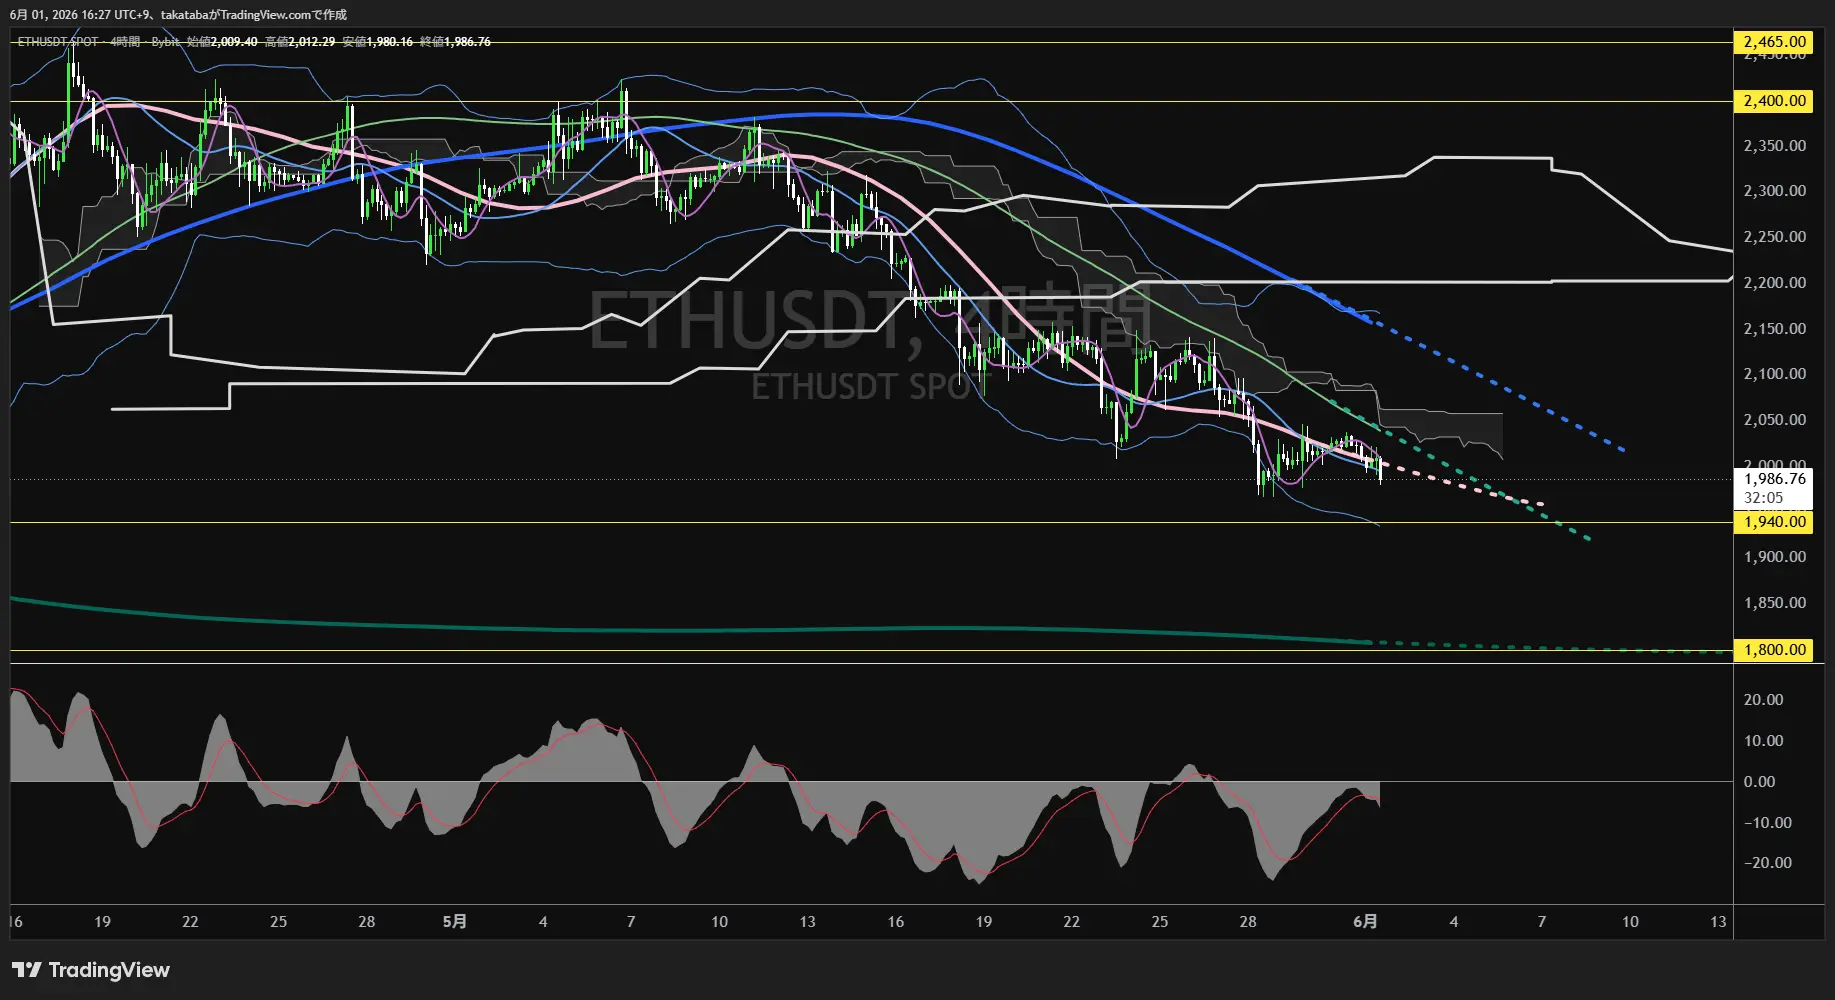Click the 32:05 bar countdown timer
The width and height of the screenshot is (1835, 1000).
[x=1764, y=498]
